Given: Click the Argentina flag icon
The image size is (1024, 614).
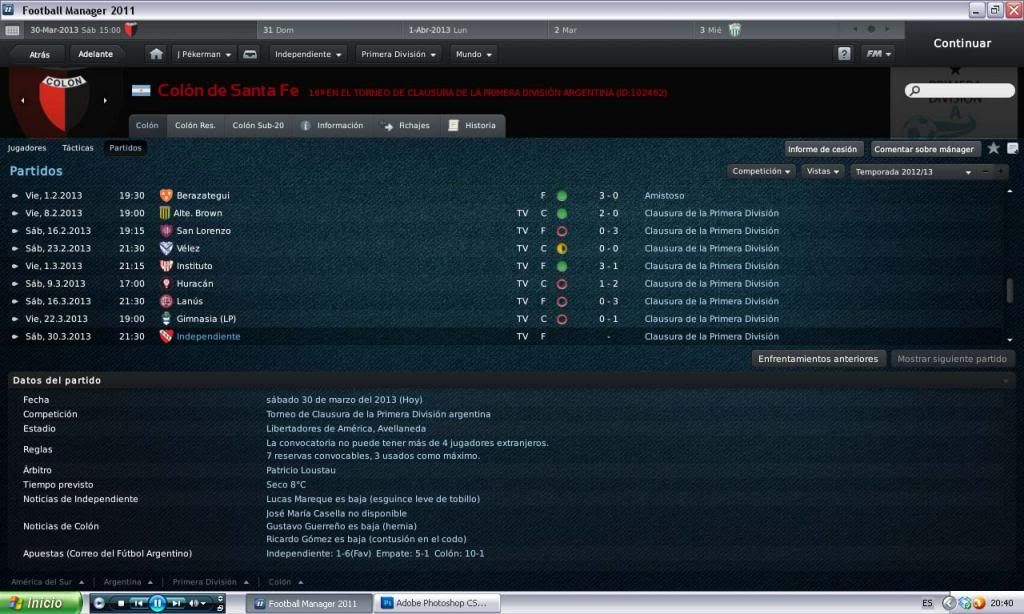Looking at the screenshot, I should tap(141, 90).
